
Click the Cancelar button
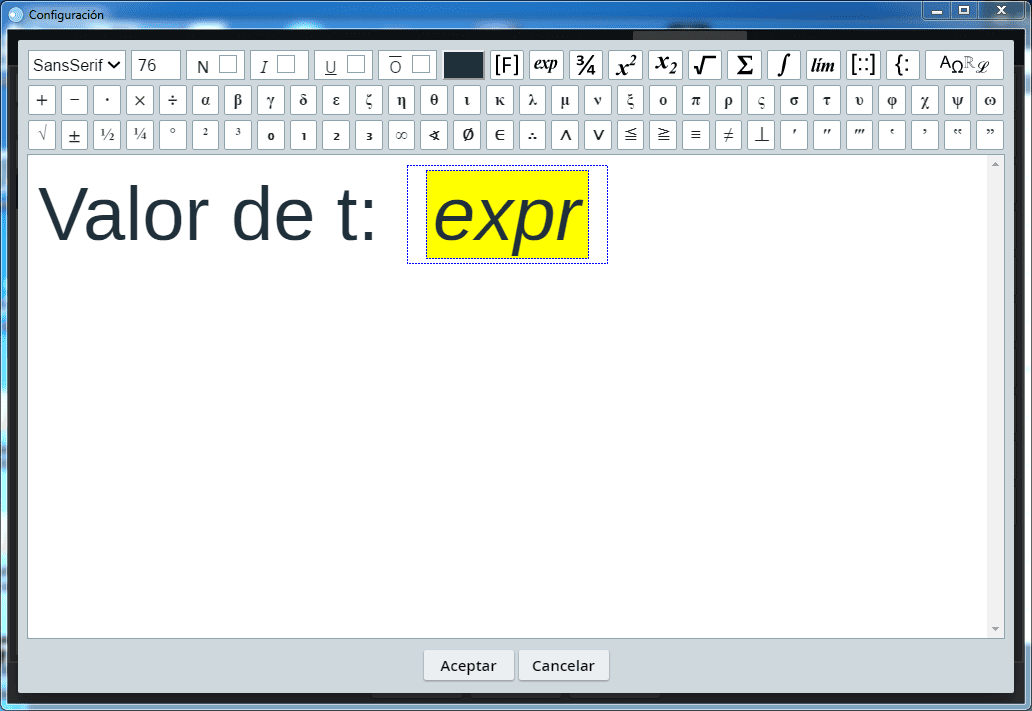coord(563,666)
